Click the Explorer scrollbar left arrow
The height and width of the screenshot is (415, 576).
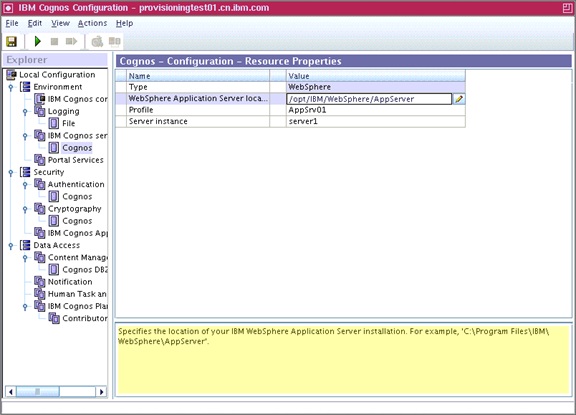[11, 391]
